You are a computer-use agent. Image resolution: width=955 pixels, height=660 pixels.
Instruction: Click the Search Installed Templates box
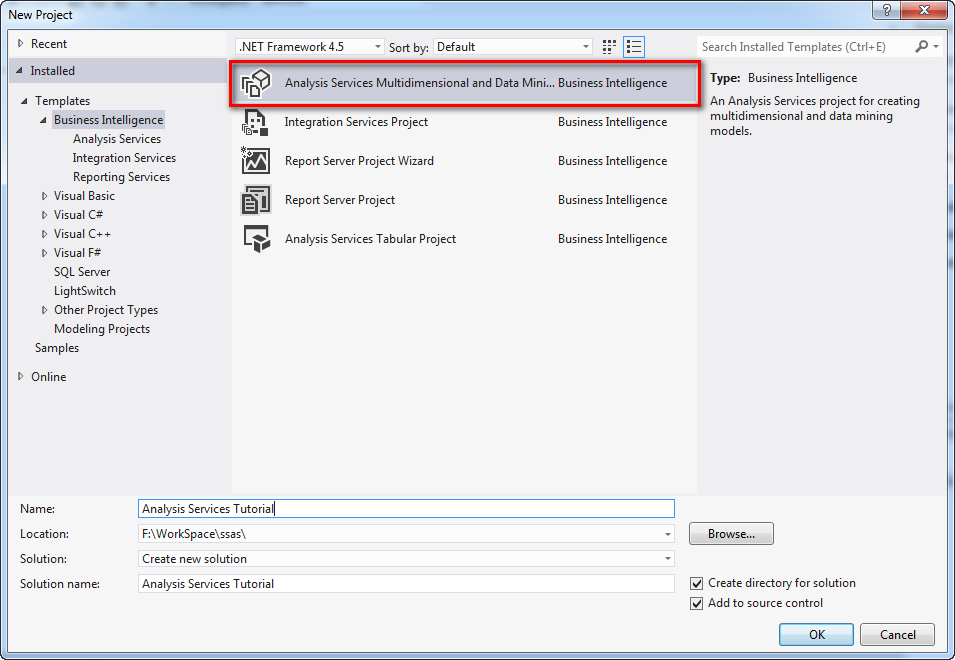[x=805, y=47]
